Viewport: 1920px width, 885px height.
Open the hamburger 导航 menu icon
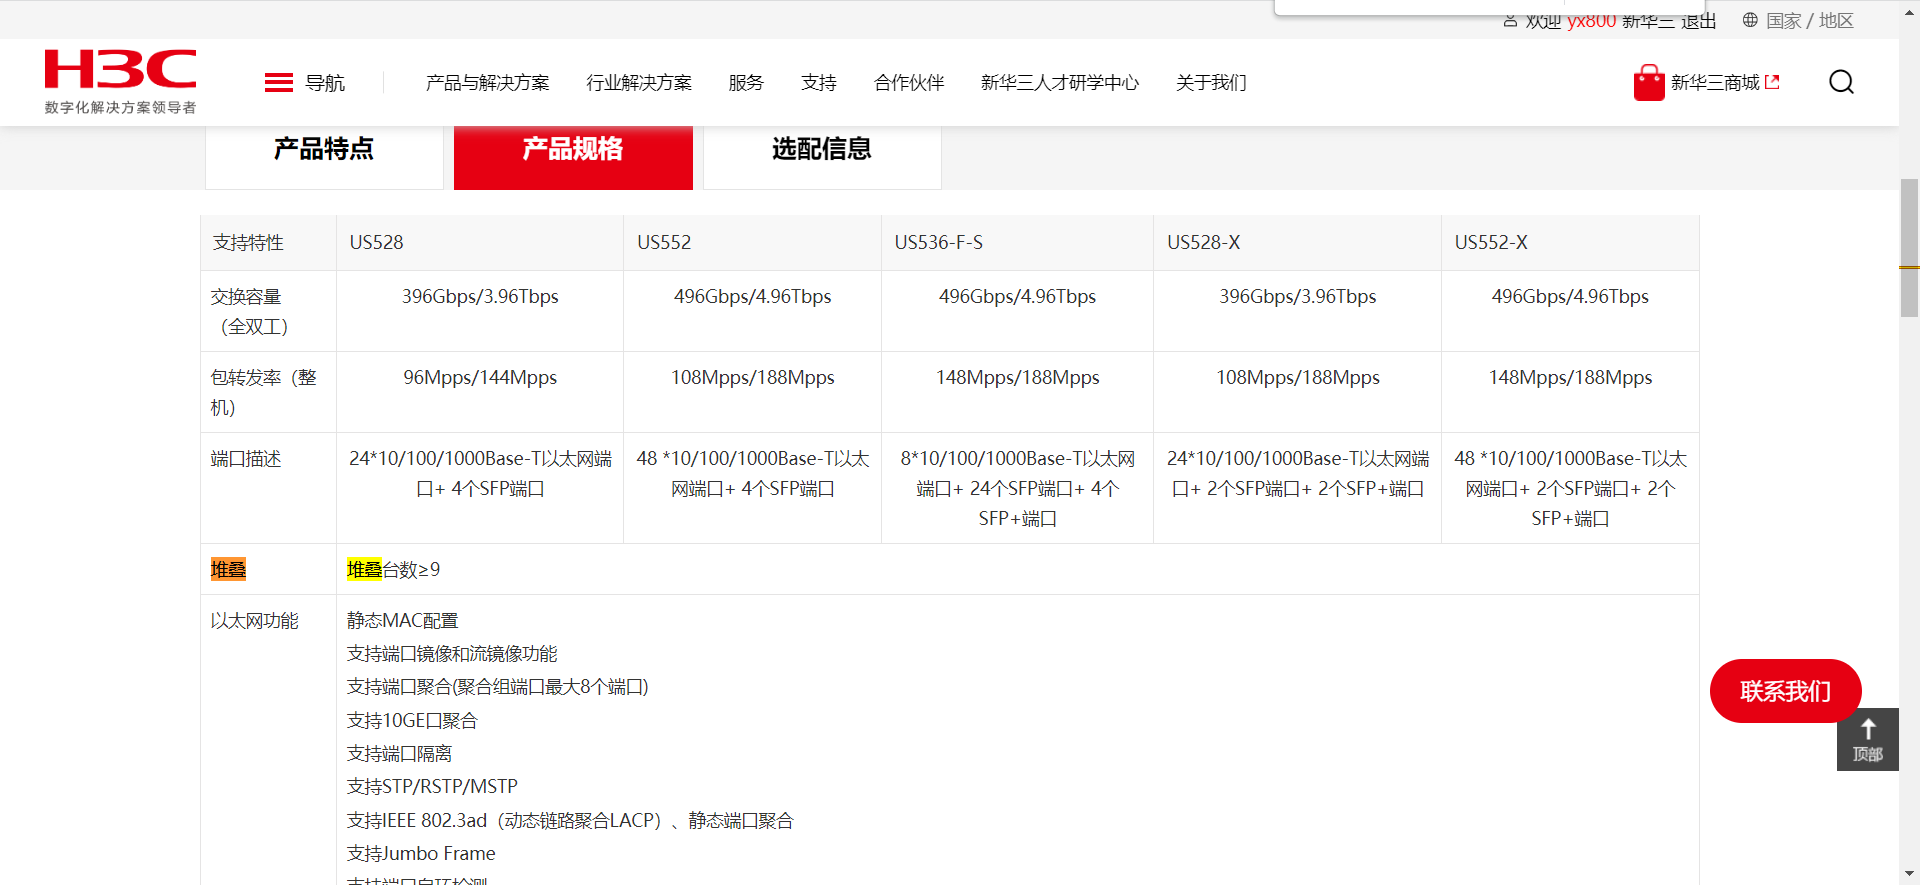pyautogui.click(x=278, y=83)
